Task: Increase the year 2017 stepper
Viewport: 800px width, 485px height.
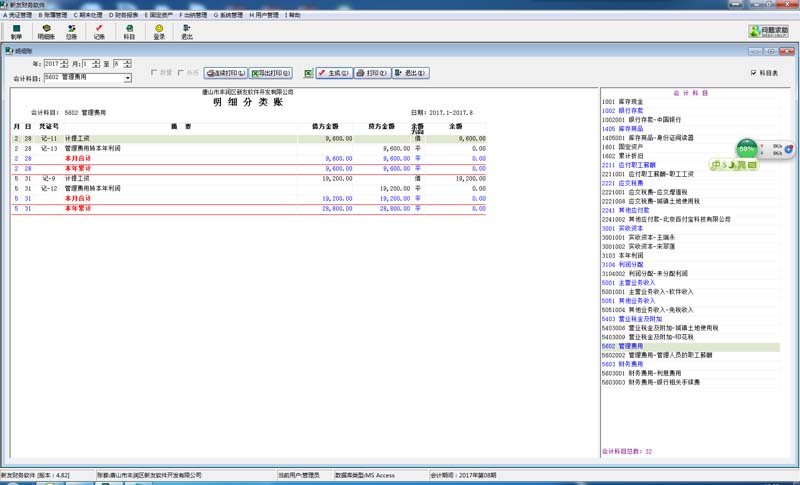Action: (64, 61)
